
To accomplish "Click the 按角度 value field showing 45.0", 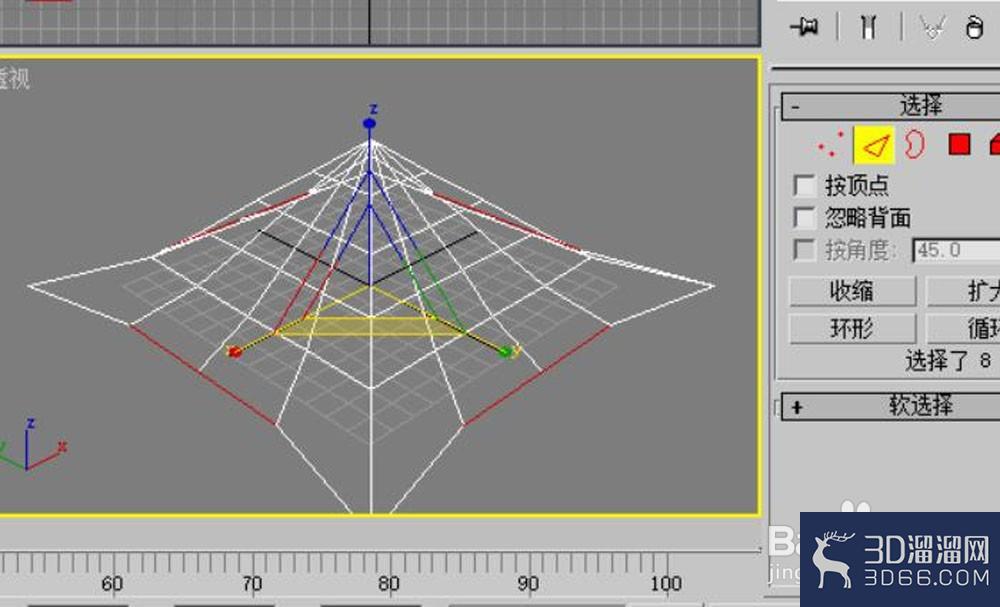I will click(x=955, y=250).
